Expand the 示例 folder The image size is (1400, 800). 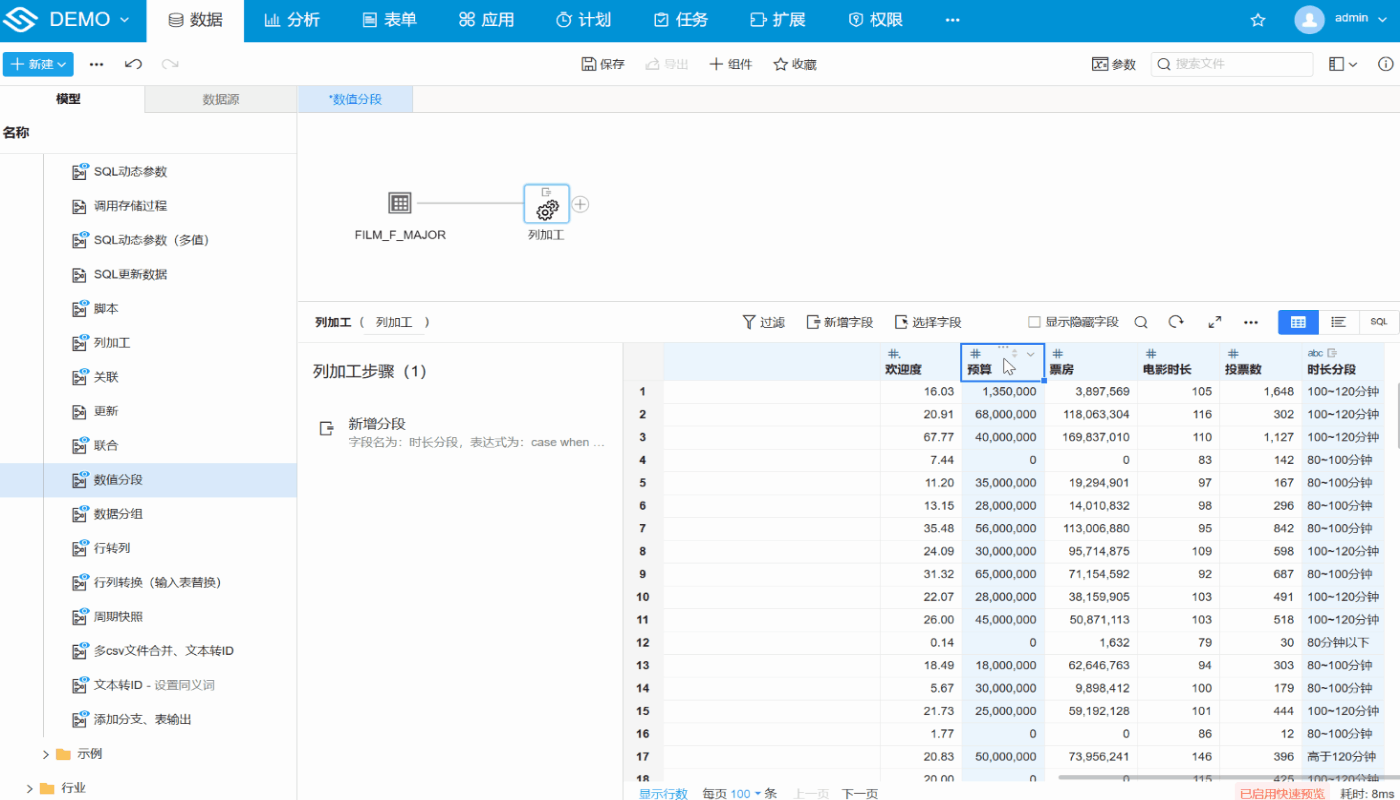click(46, 754)
